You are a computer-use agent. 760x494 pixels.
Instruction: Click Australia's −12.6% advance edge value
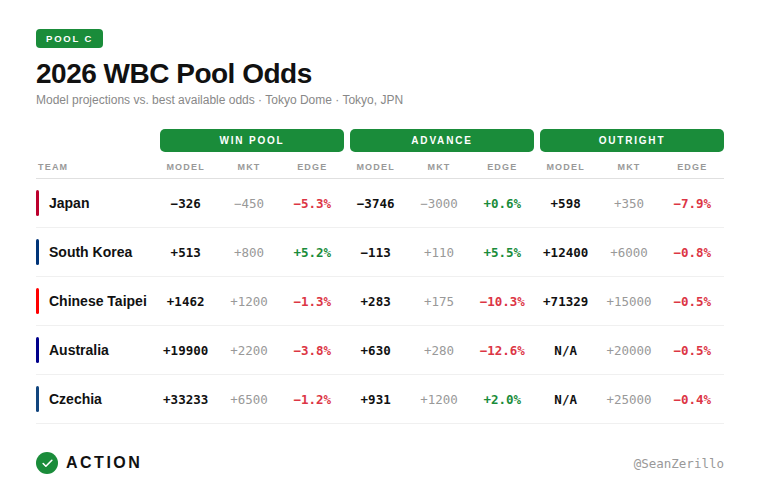click(x=502, y=351)
